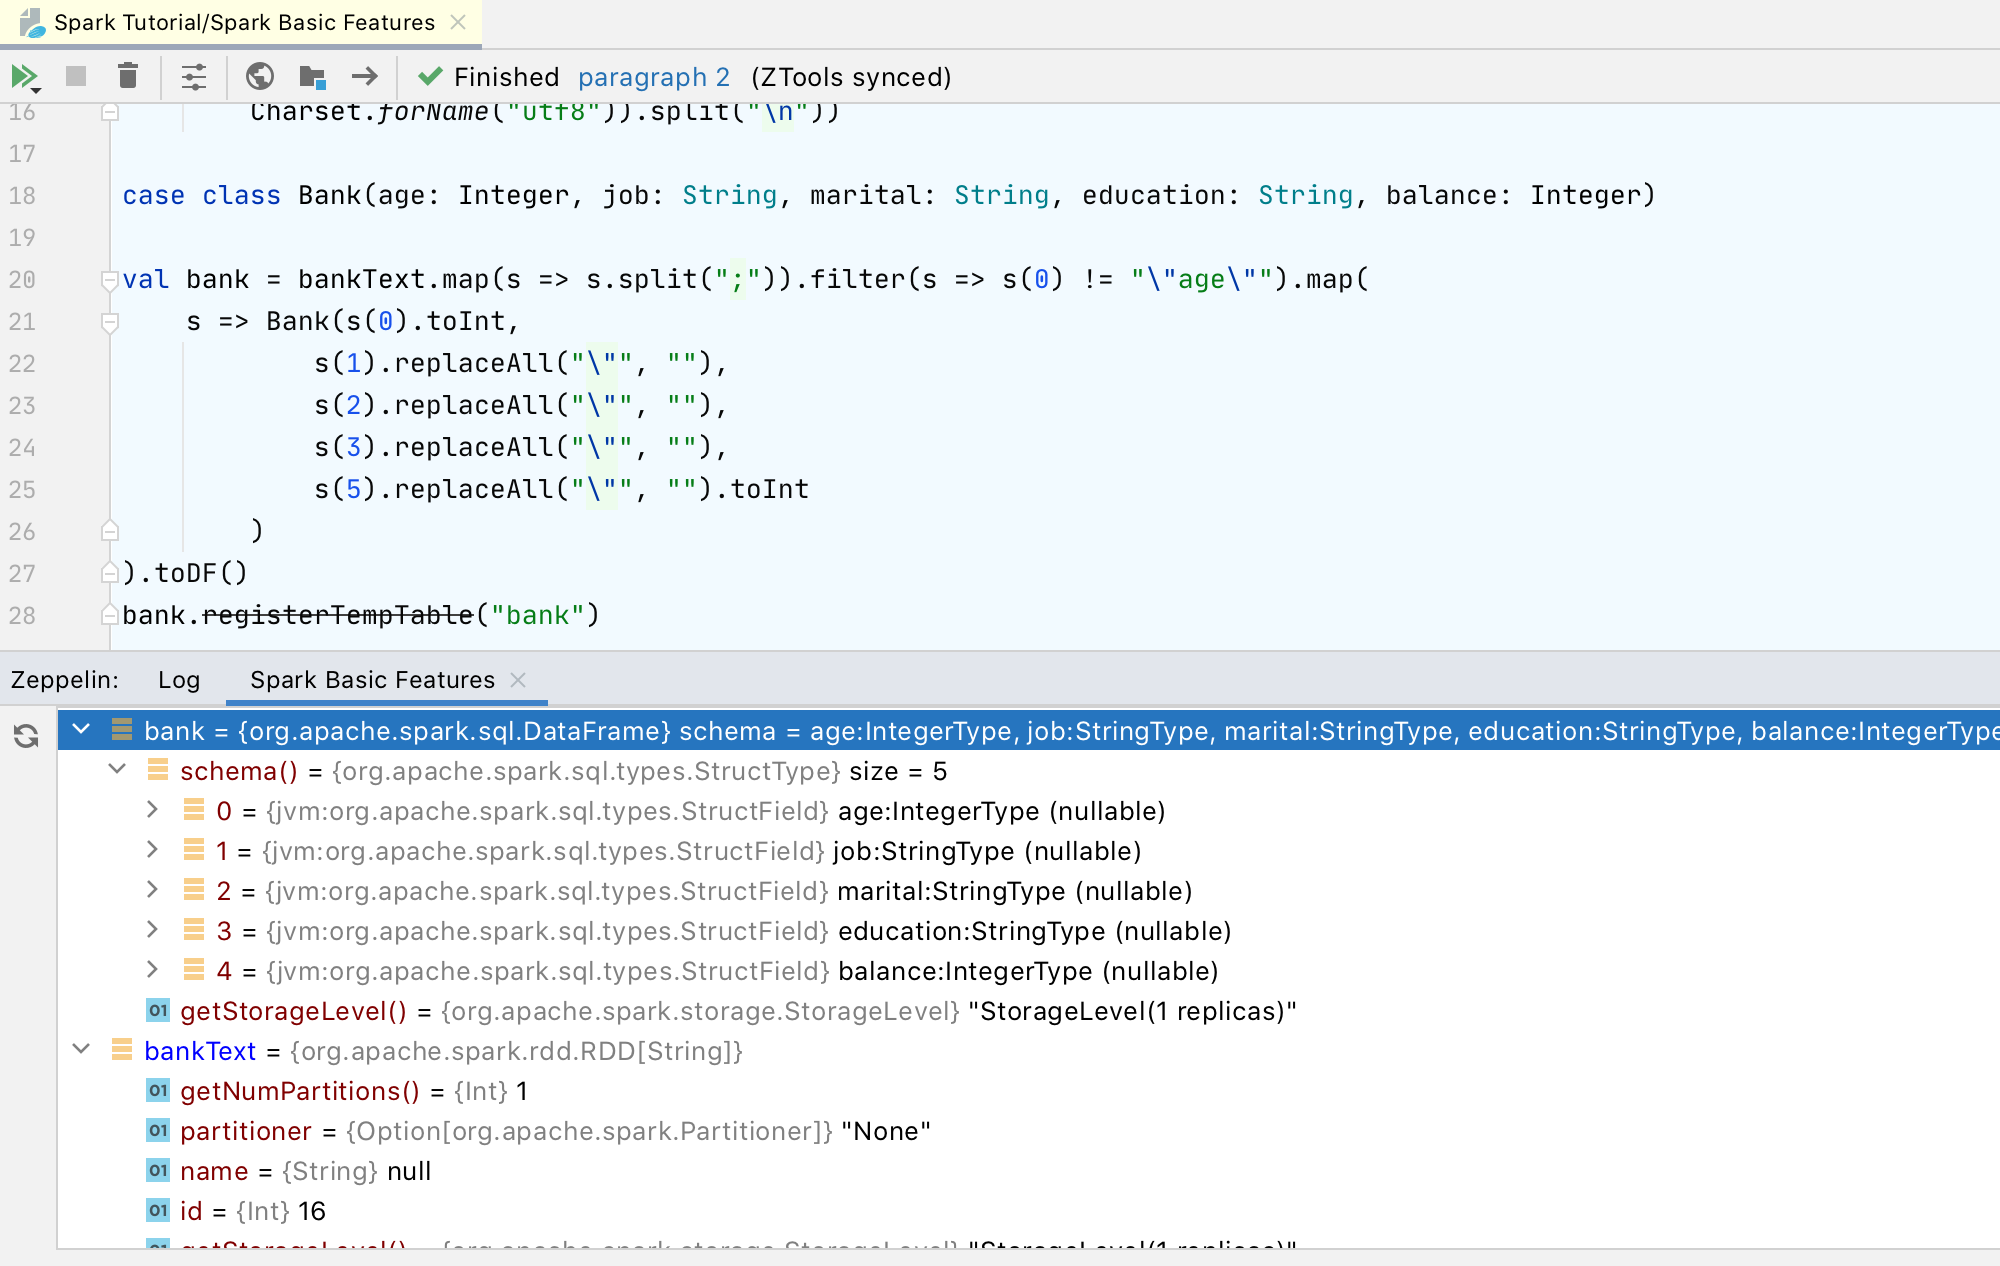Switch to the Log tab
This screenshot has height=1266, width=2000.
point(179,680)
